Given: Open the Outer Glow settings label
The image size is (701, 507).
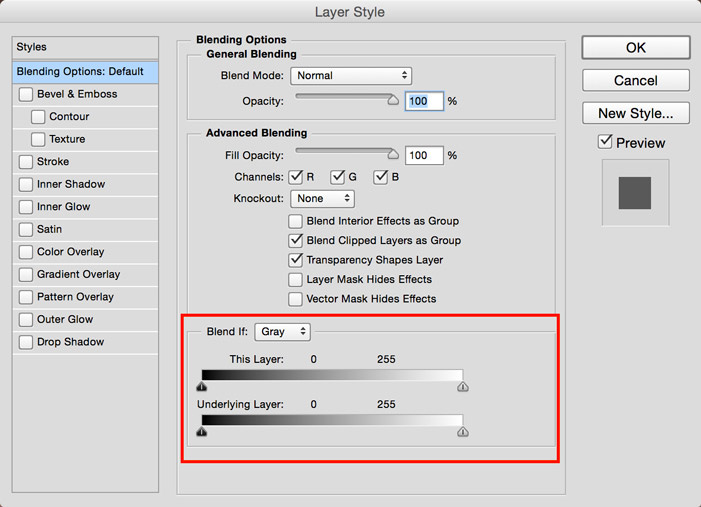Looking at the screenshot, I should click(x=65, y=319).
